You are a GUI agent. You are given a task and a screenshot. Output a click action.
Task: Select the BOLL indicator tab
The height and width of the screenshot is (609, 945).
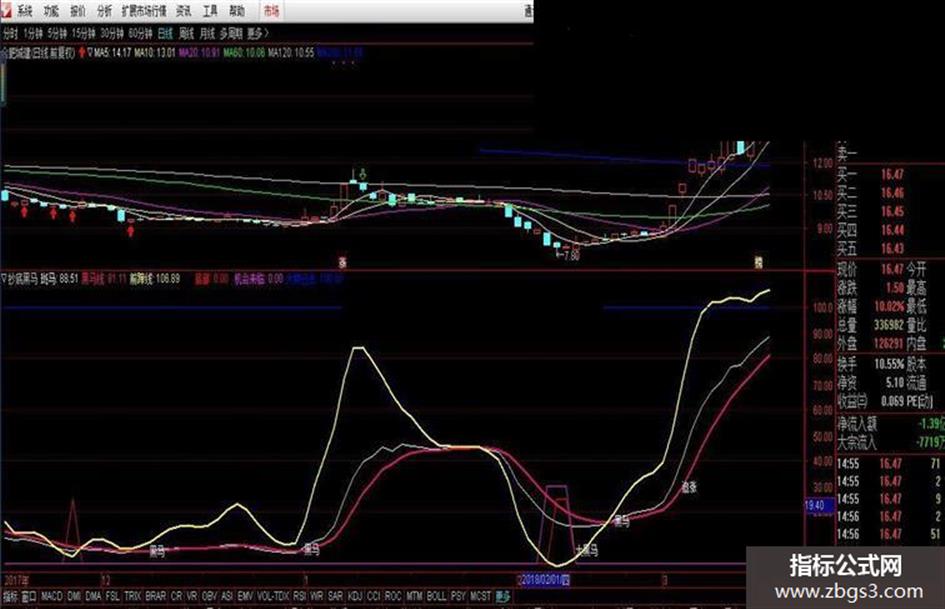(x=436, y=596)
